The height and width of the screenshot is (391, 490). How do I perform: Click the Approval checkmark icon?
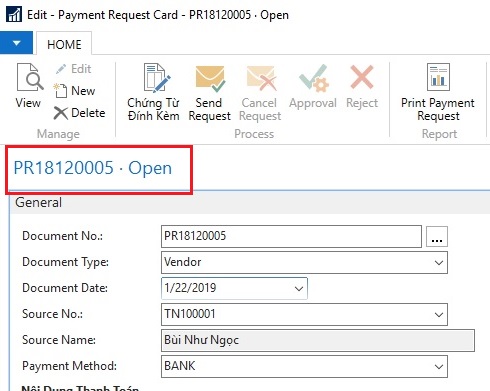tap(313, 78)
